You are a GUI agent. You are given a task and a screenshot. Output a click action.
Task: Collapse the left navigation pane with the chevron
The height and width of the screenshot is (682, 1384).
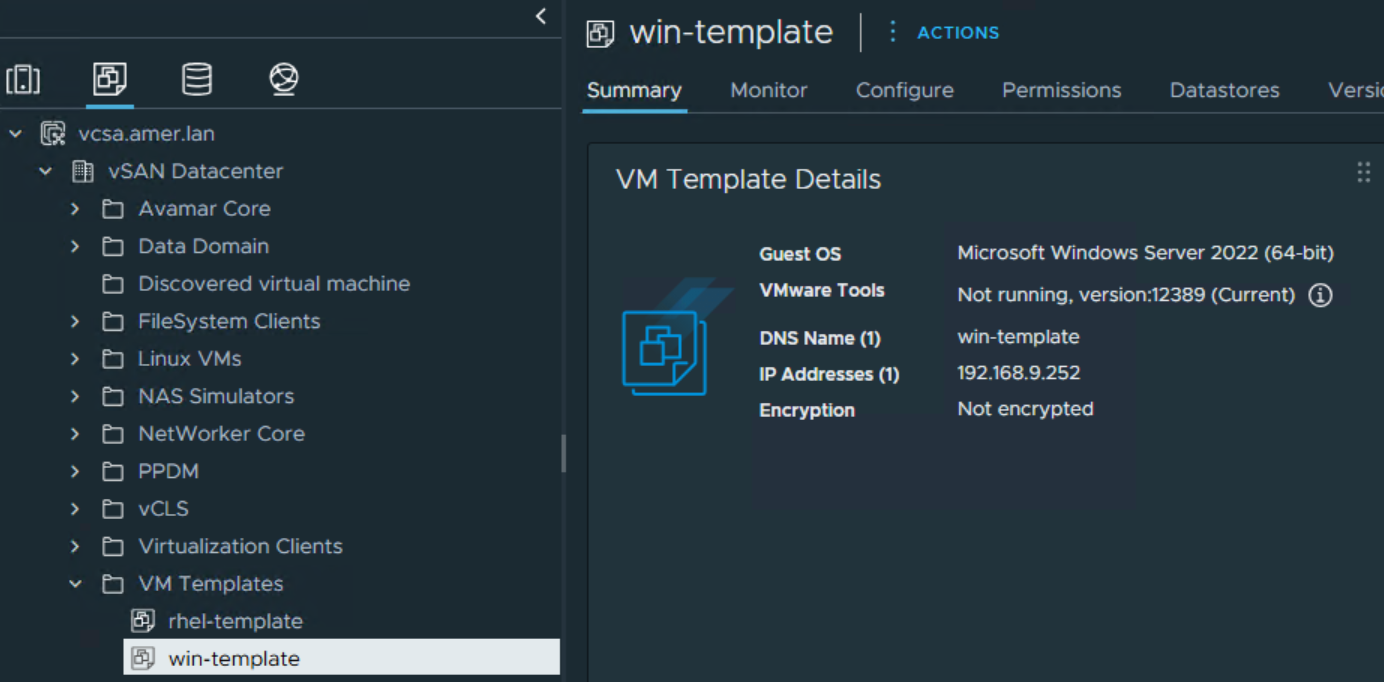(x=540, y=16)
